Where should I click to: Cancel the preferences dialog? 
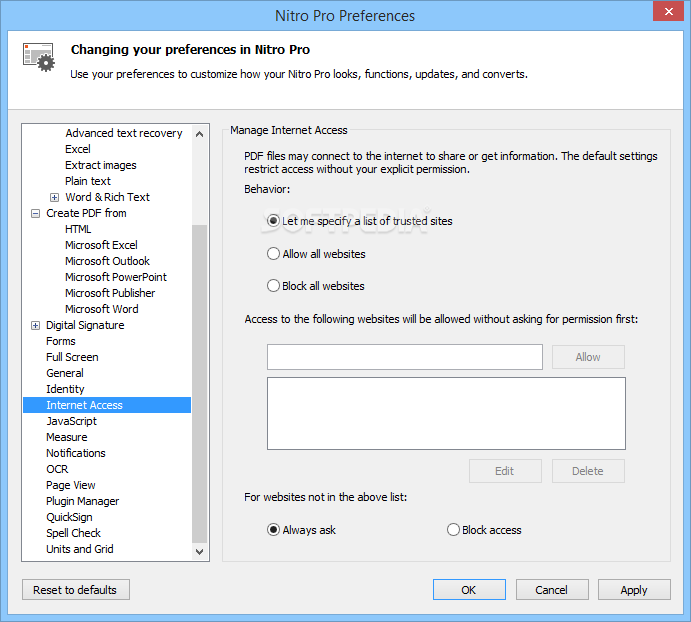pos(552,590)
